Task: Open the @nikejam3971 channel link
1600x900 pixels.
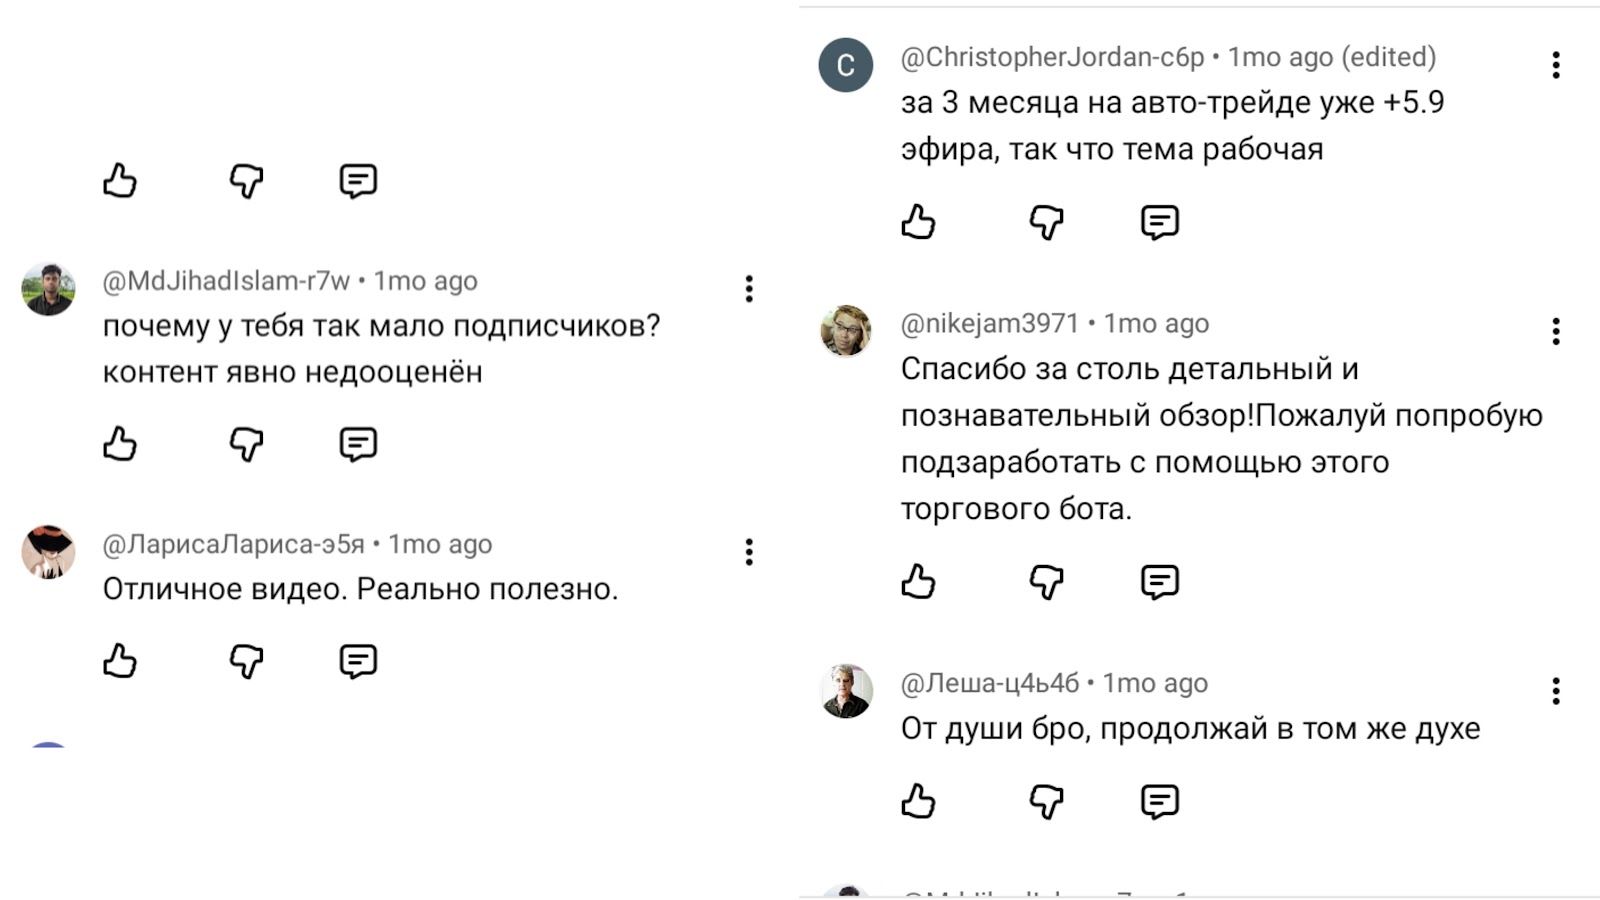Action: [x=989, y=324]
